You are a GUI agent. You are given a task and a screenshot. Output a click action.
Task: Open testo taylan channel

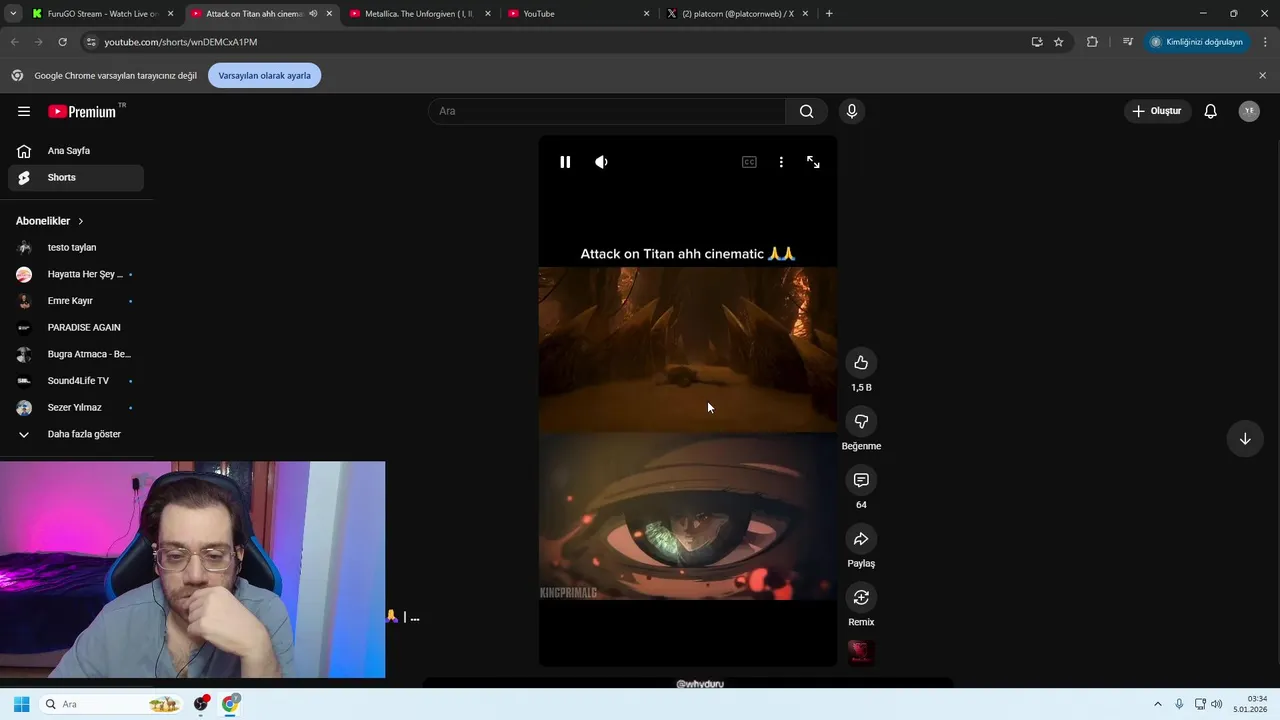point(76,248)
